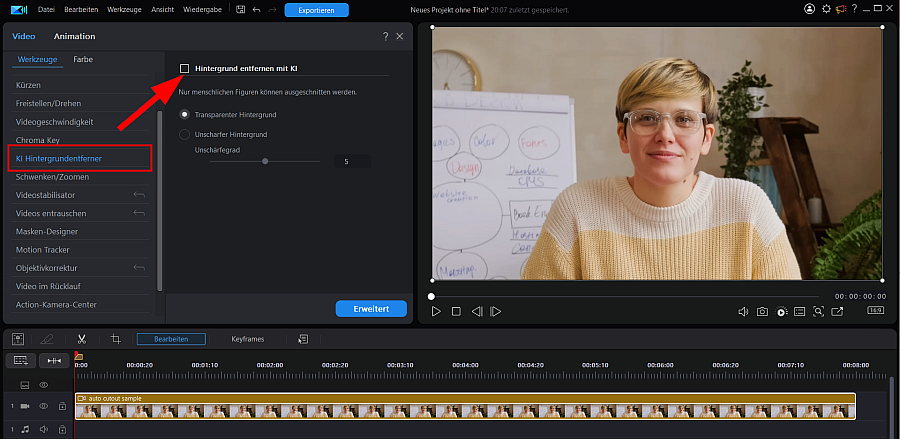900x439 pixels.
Task: Enable Hintergrund entfernen mit KI checkbox
Action: tap(185, 69)
